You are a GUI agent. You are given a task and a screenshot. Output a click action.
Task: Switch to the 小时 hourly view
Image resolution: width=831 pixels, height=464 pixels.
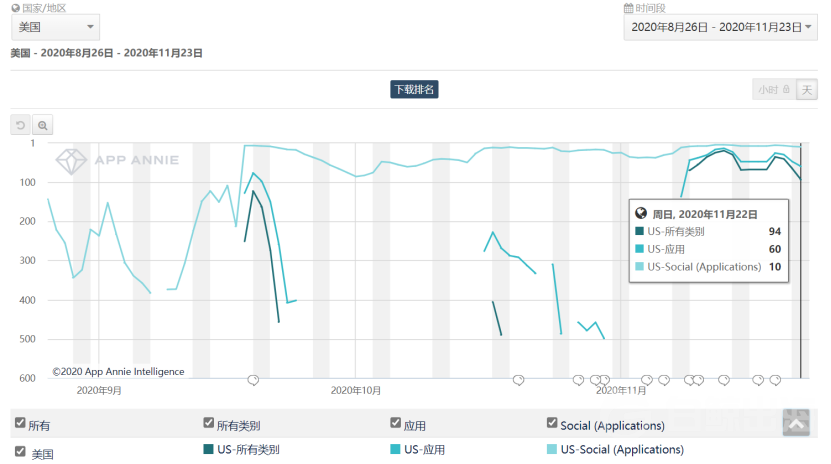pos(774,90)
